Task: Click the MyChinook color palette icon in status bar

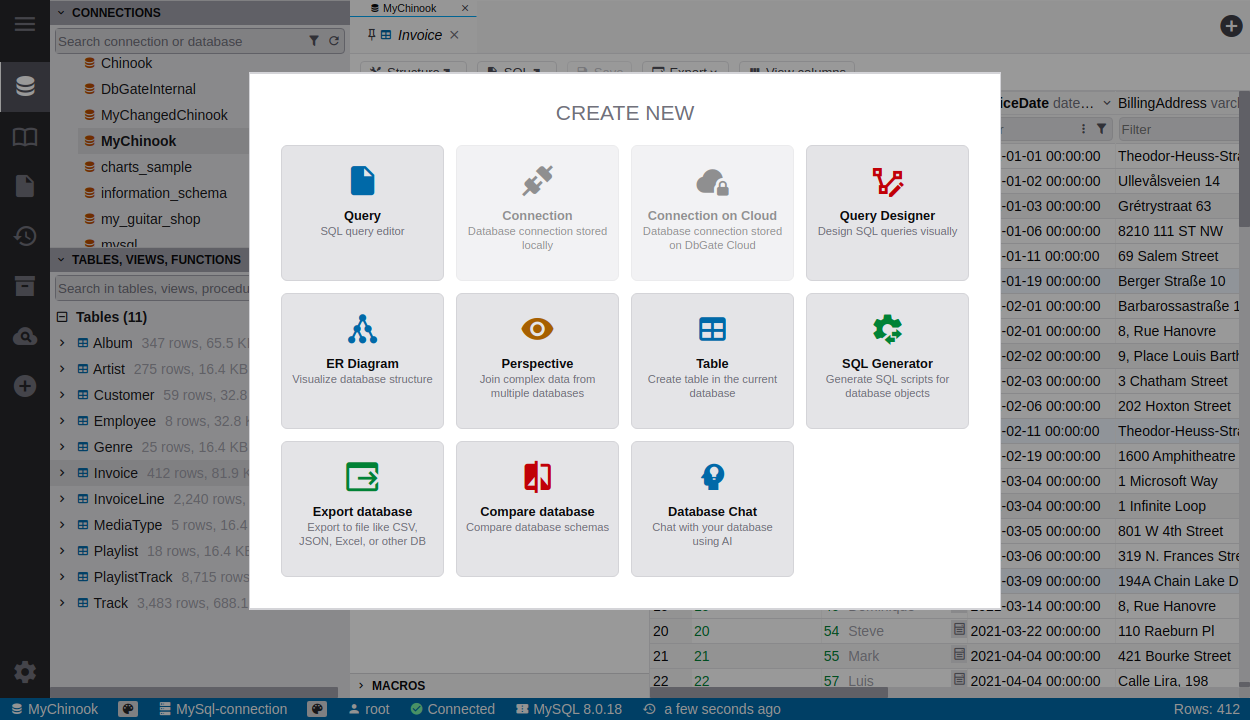Action: tap(128, 709)
